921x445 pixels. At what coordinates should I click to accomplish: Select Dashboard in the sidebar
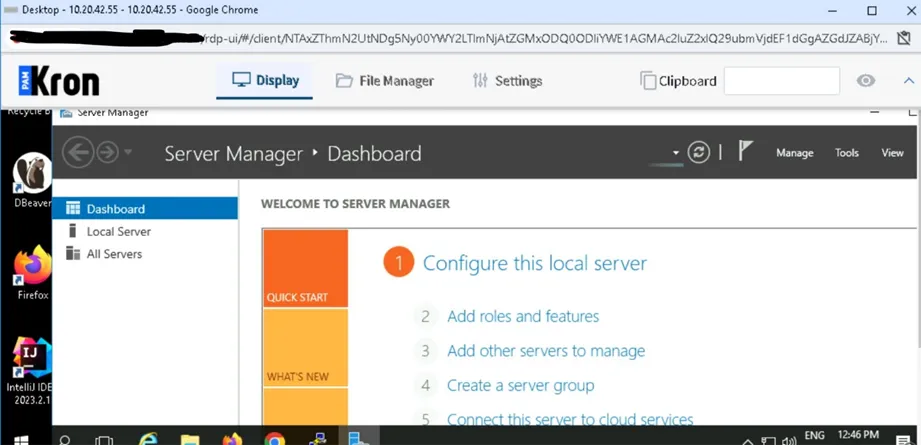tap(144, 208)
